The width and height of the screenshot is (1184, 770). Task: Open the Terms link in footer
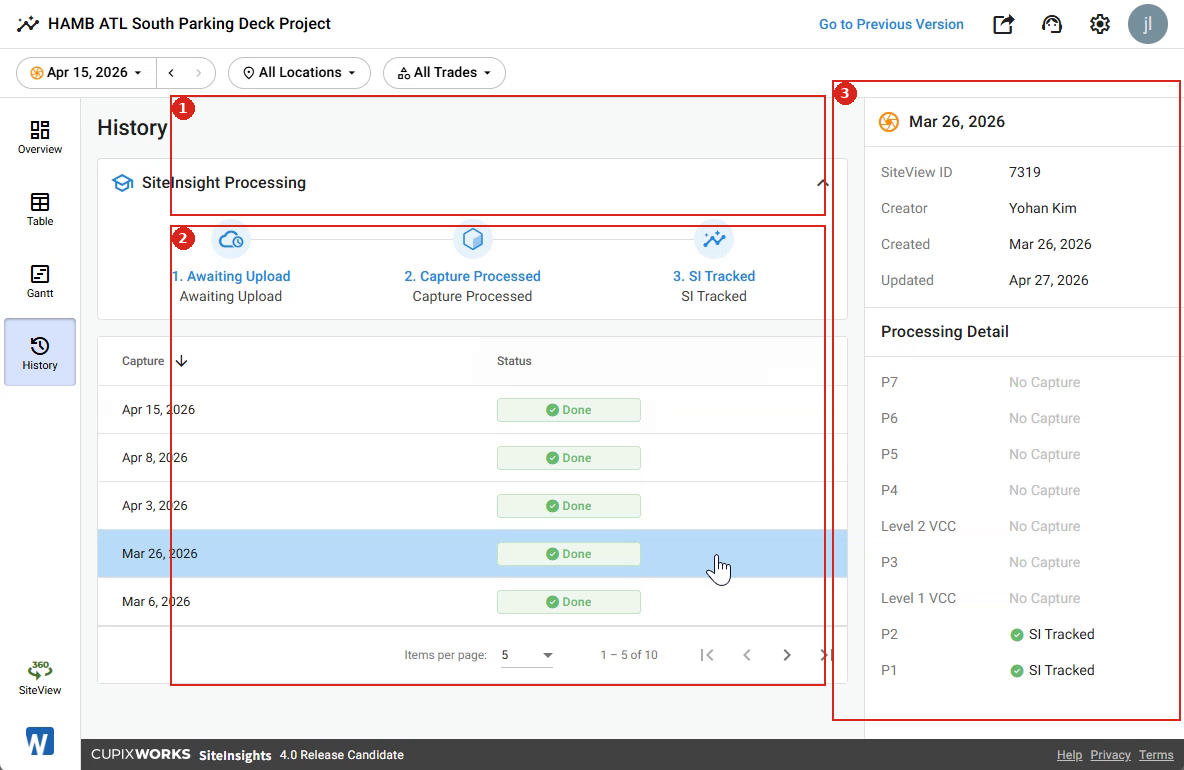click(1156, 755)
